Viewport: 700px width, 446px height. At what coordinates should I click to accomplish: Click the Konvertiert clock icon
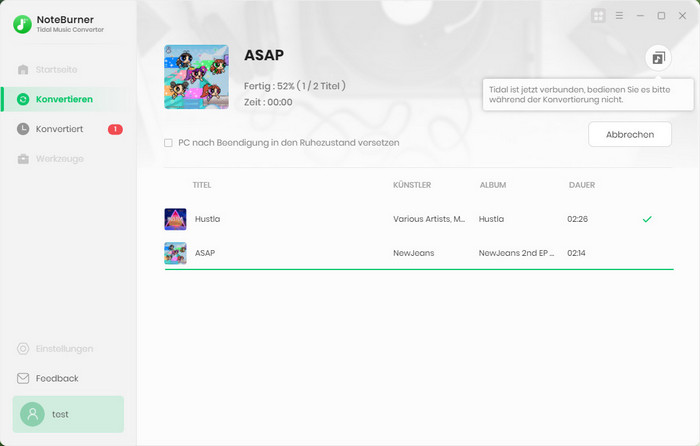pyautogui.click(x=23, y=129)
